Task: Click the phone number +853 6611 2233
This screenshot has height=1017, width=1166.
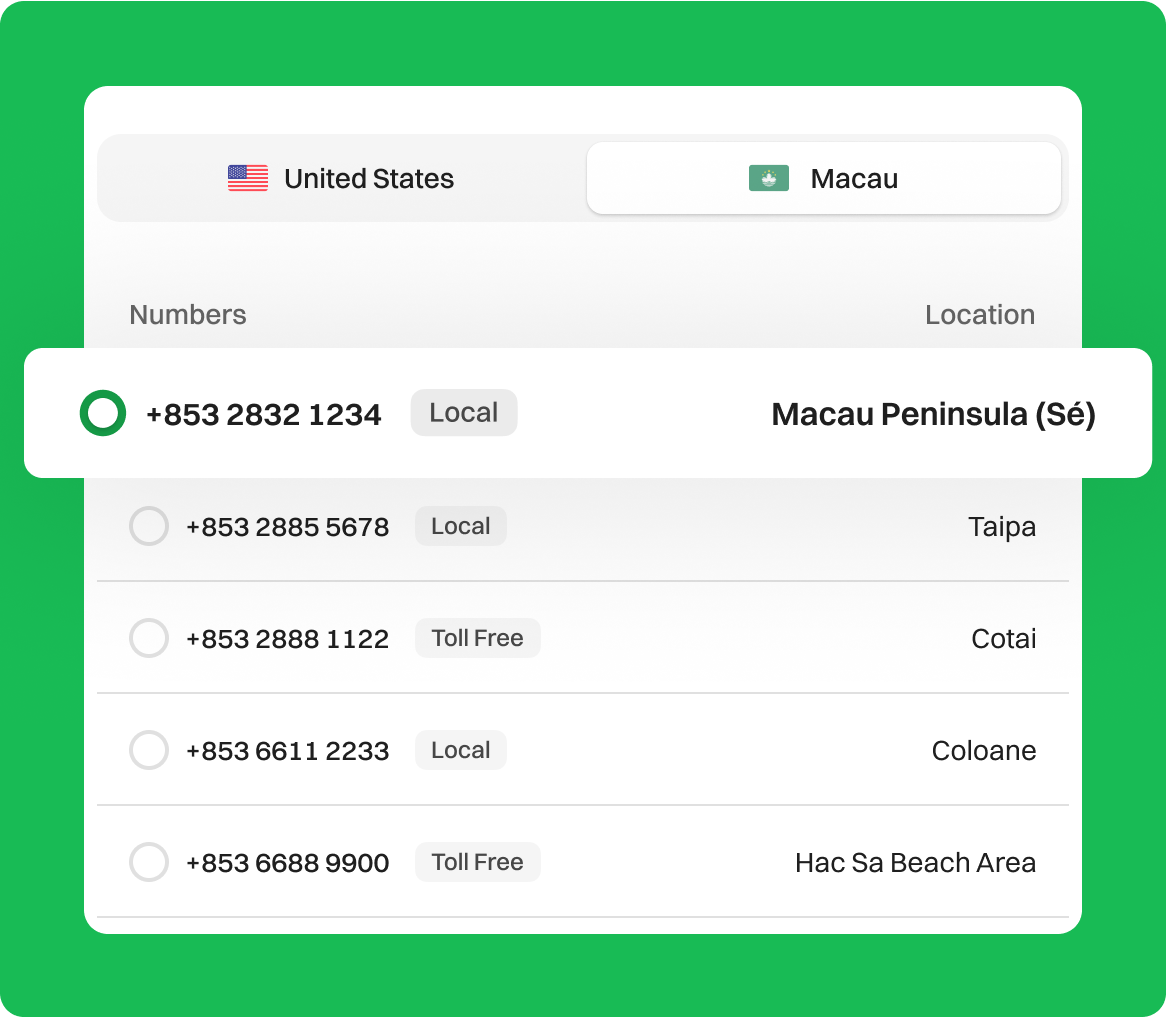Action: point(287,750)
